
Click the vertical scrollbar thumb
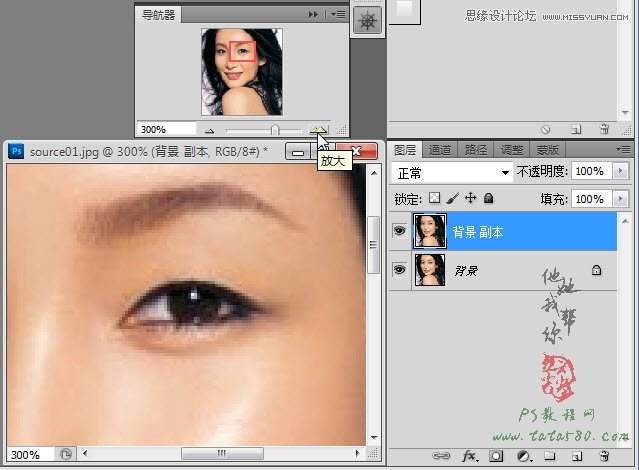pos(373,244)
